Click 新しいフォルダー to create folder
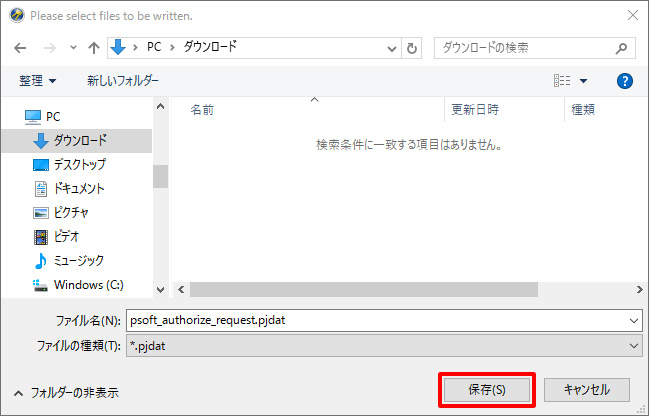649x416 pixels. click(123, 80)
